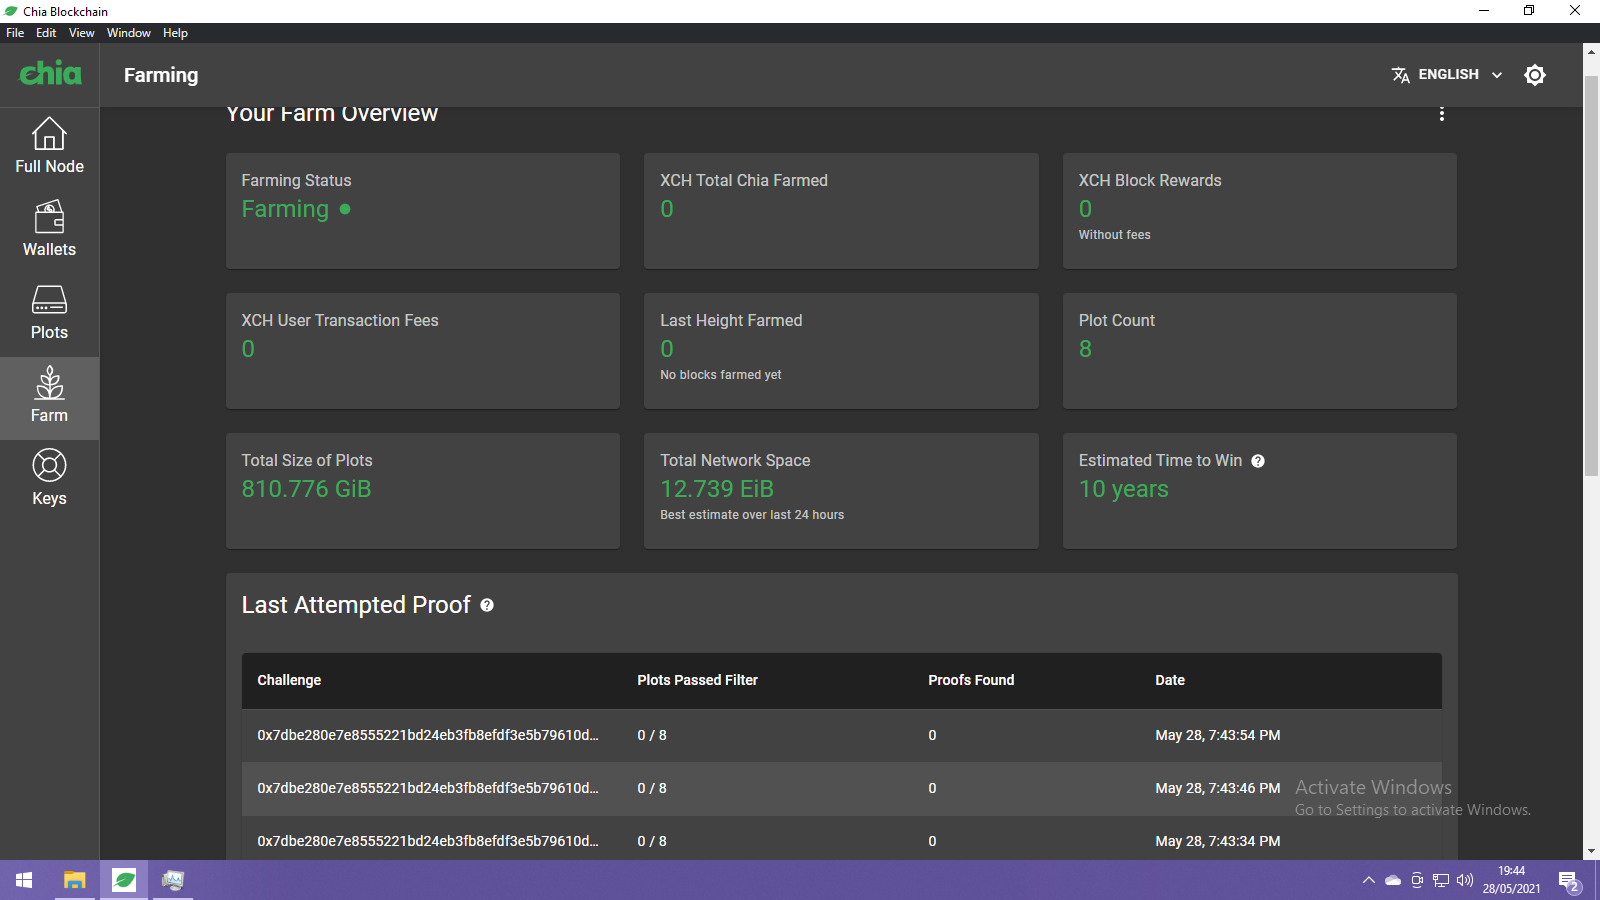The width and height of the screenshot is (1600, 900).
Task: Click the Chia logo
Action: tap(50, 73)
